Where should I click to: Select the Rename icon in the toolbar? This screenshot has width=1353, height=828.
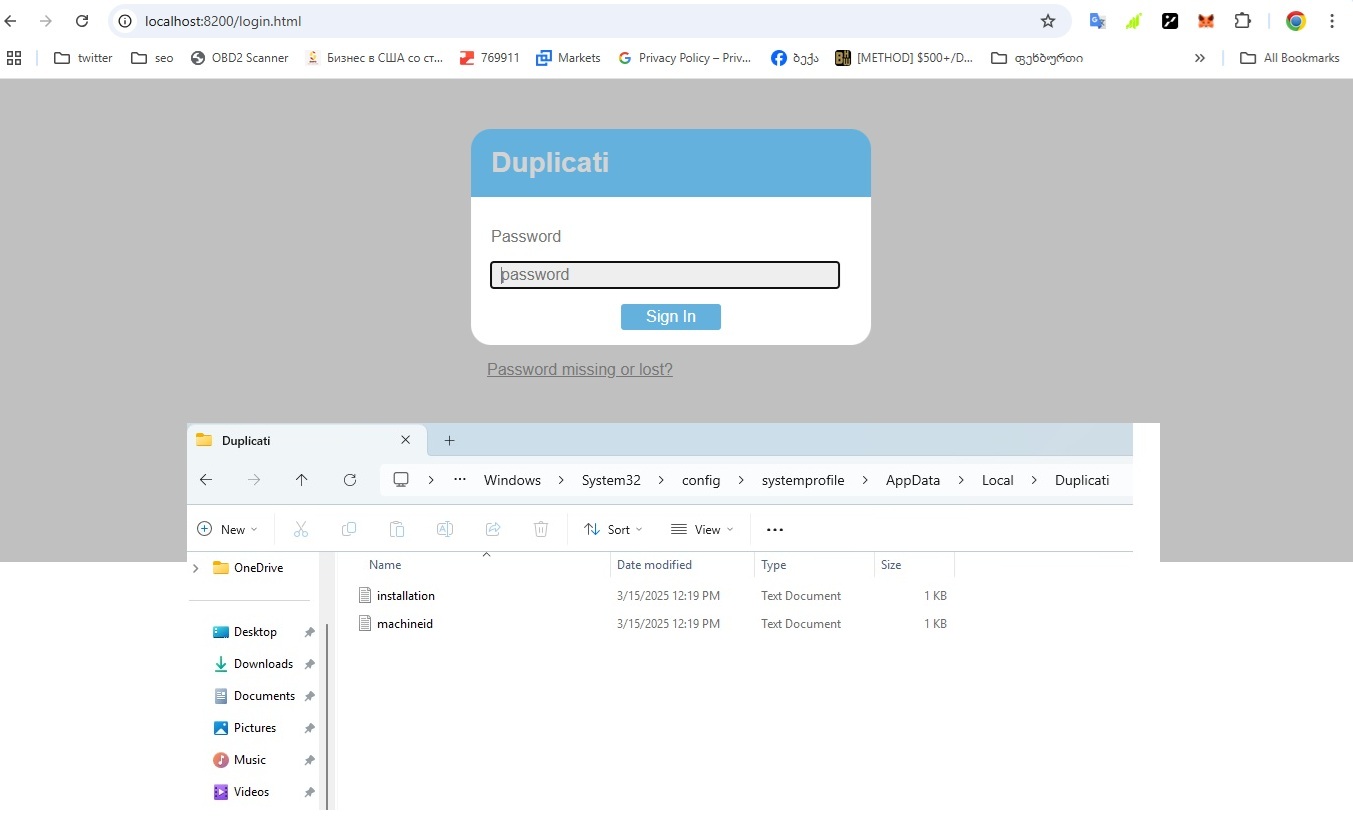445,529
